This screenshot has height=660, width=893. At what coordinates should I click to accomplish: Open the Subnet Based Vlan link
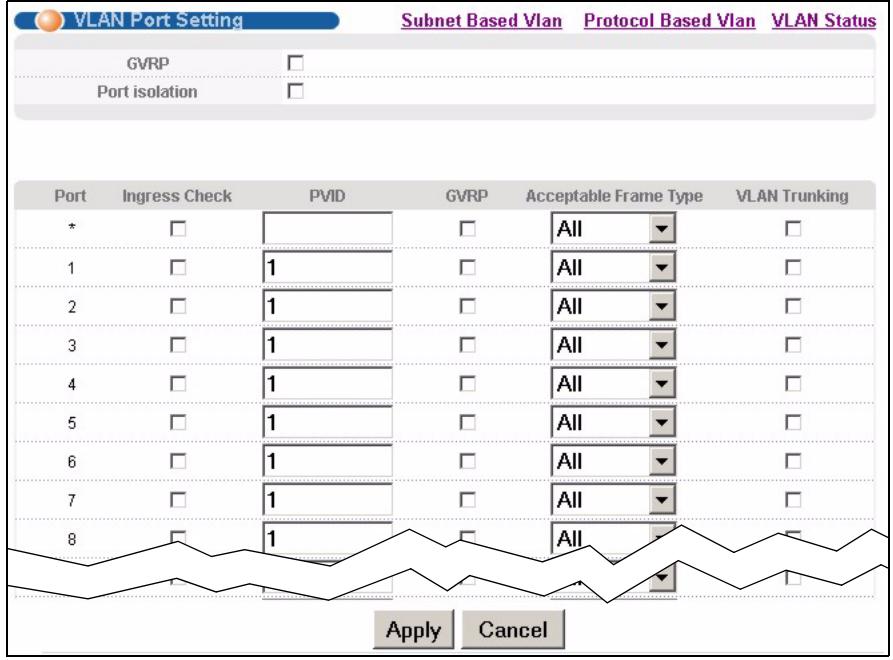click(x=481, y=21)
